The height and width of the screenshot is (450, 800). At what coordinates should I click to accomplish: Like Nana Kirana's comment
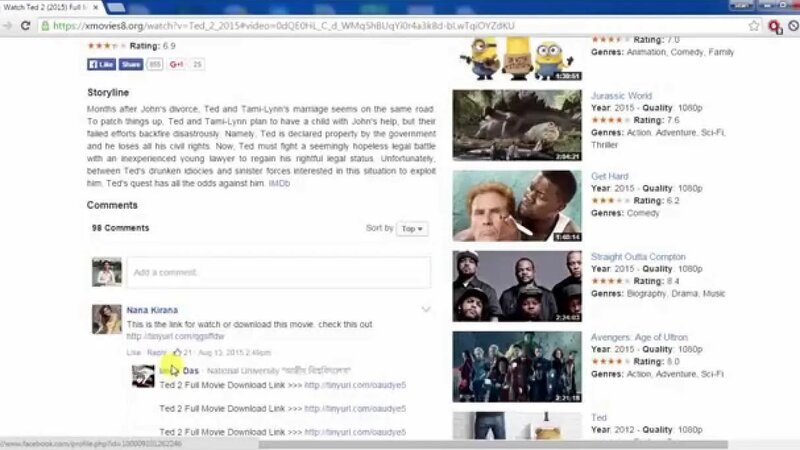133,353
